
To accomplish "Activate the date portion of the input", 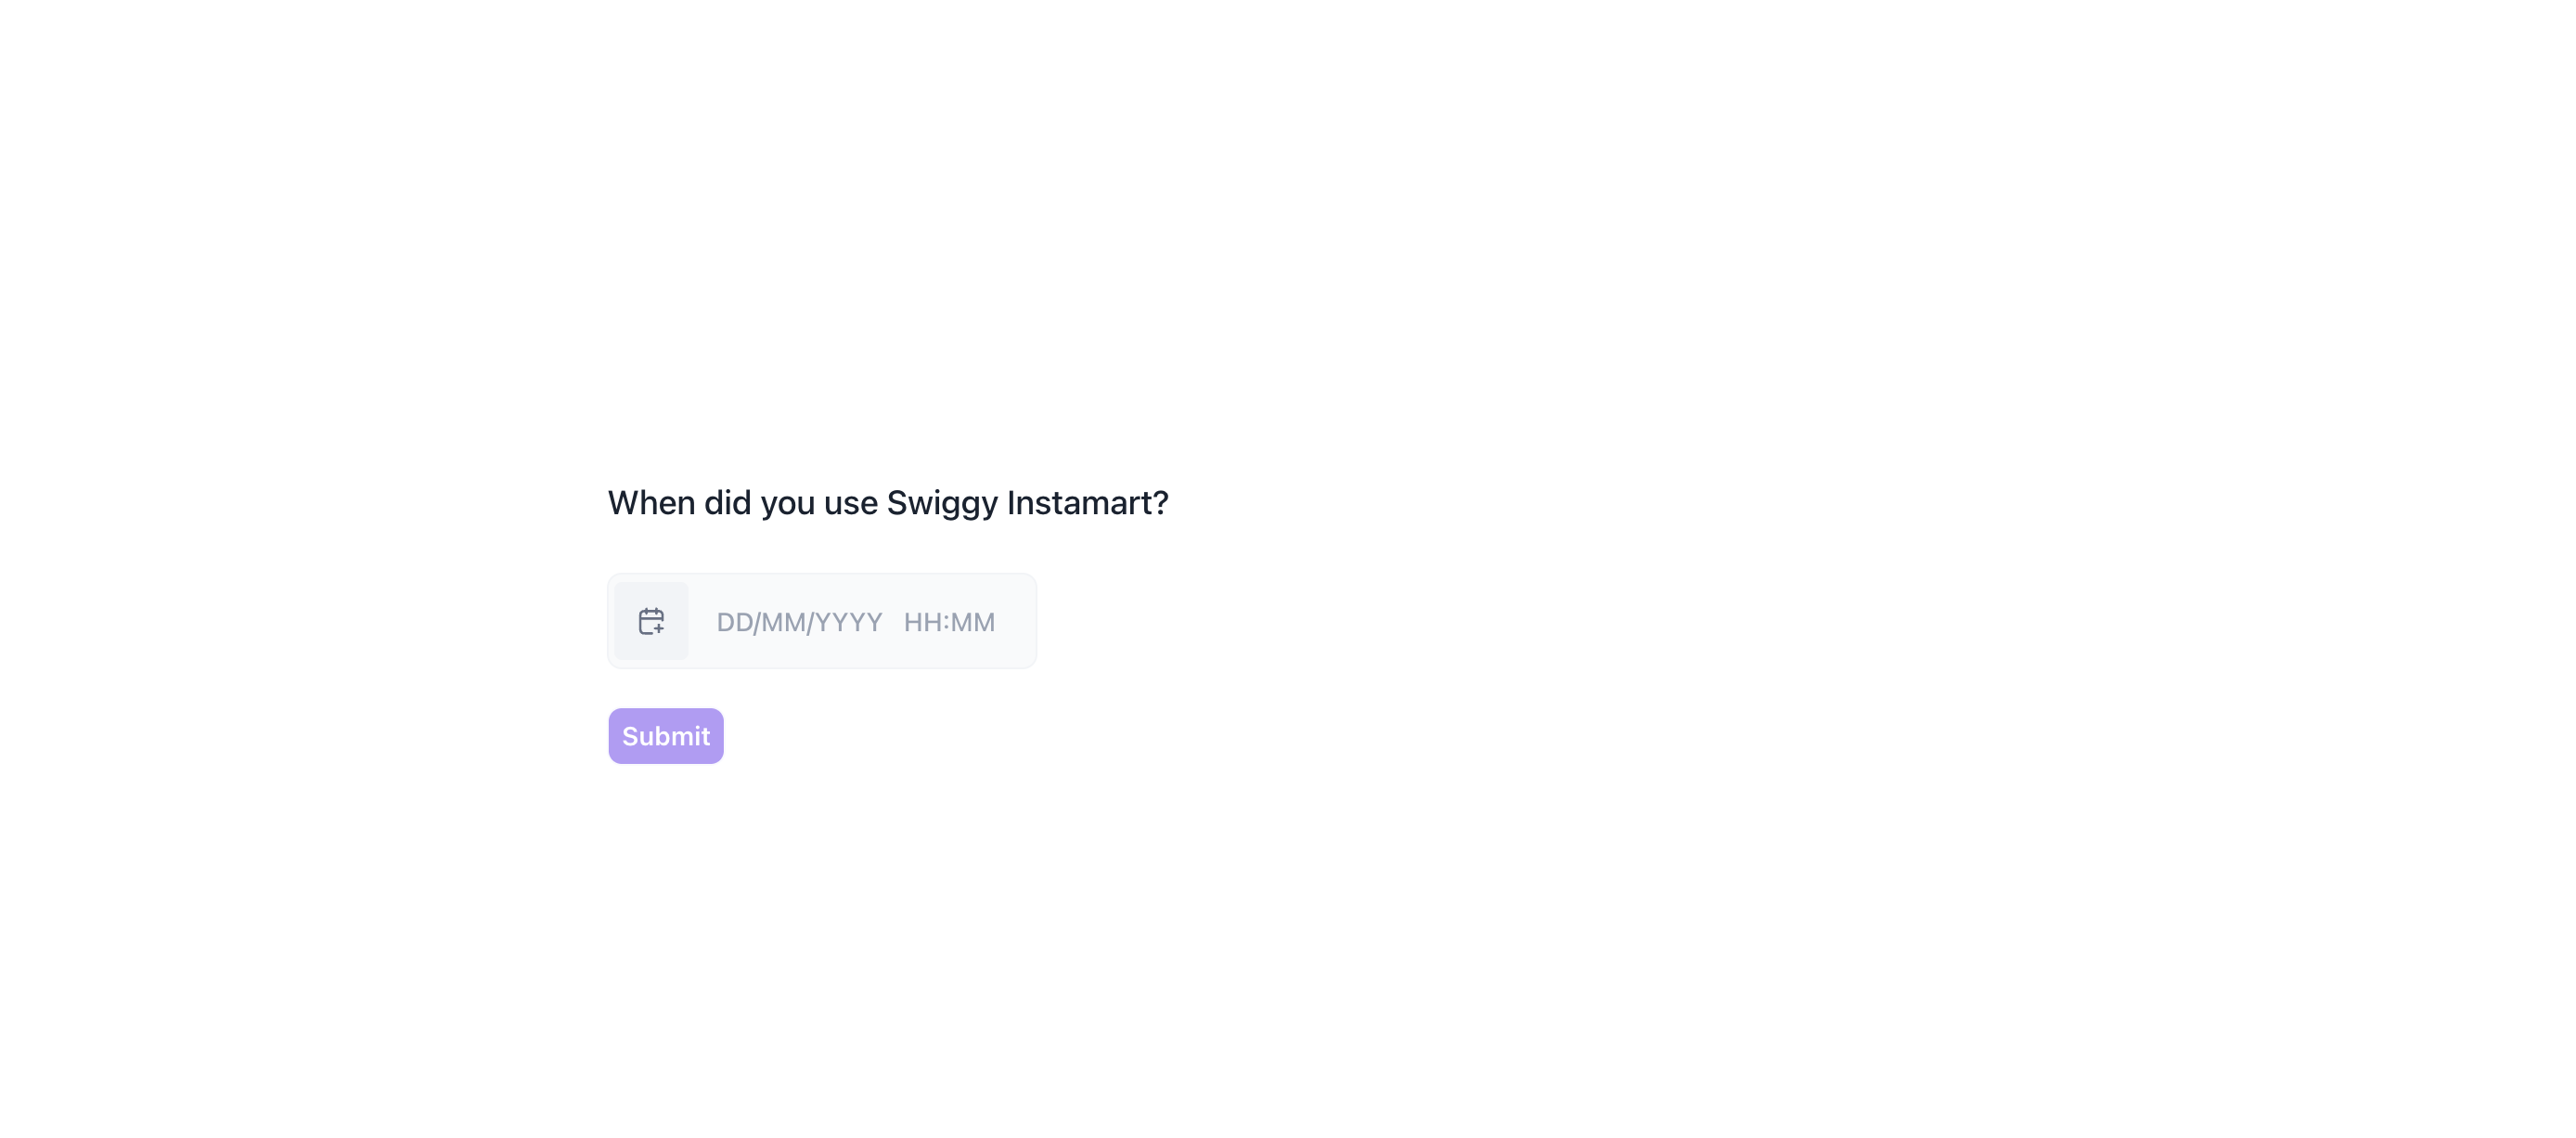I will [799, 622].
